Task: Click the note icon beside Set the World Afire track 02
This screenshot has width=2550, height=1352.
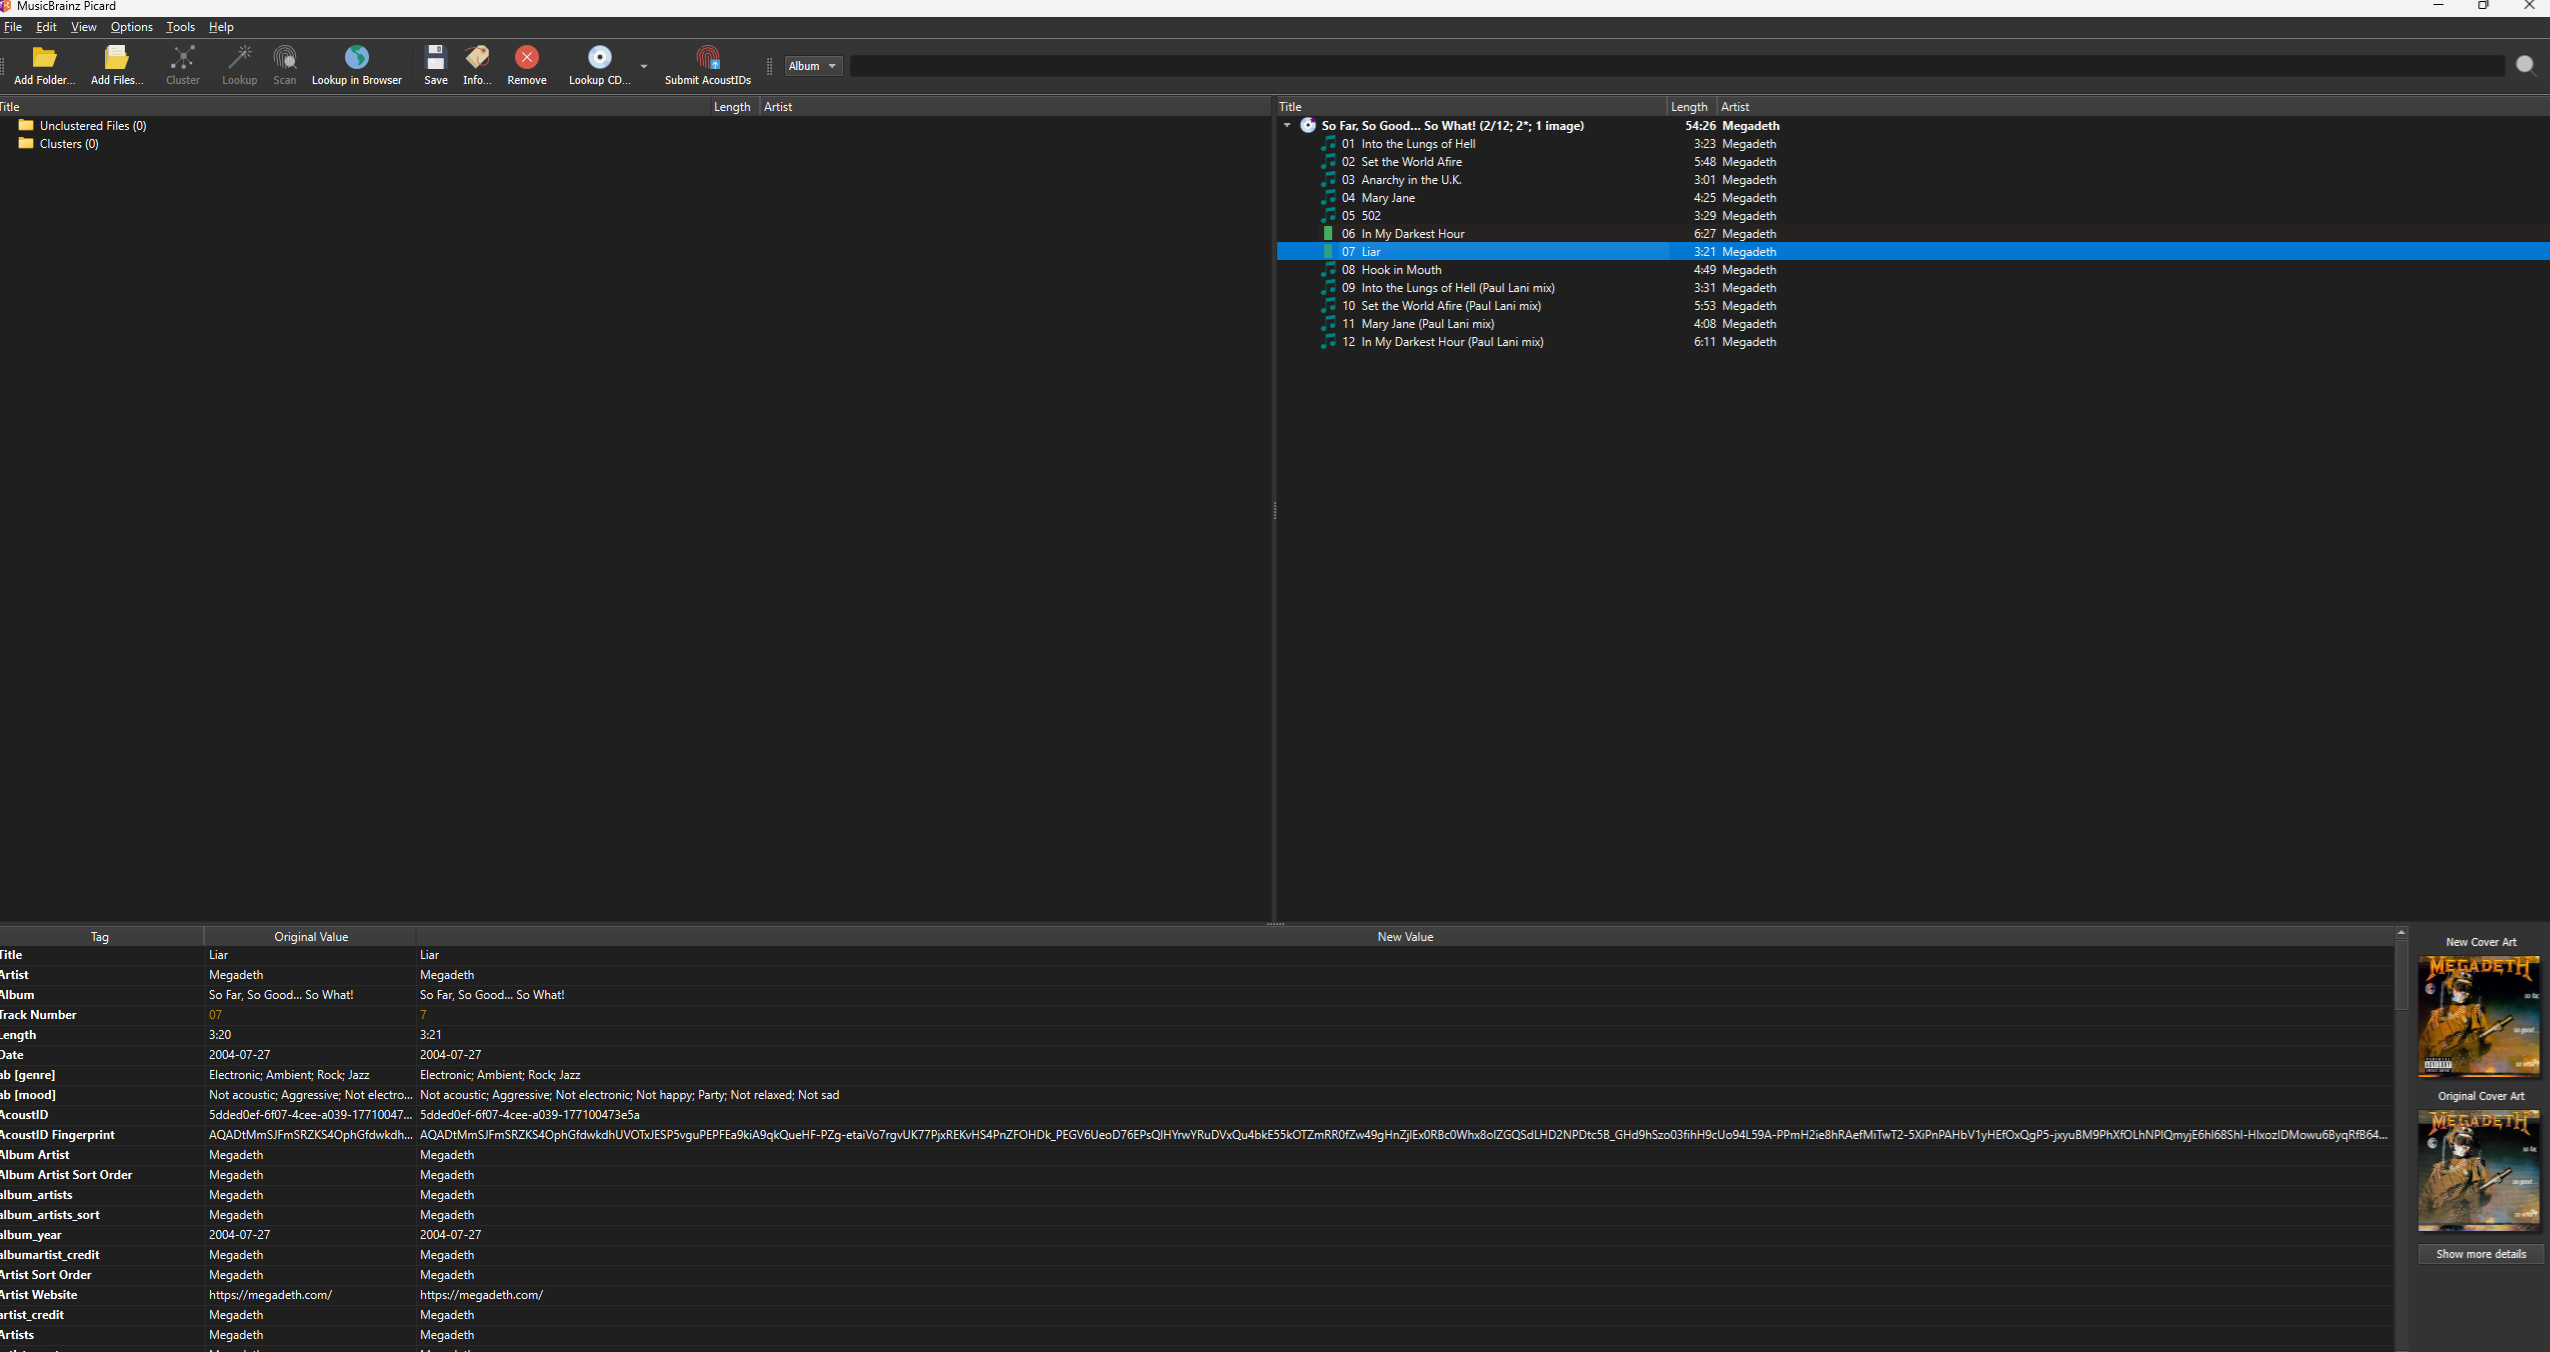Action: pyautogui.click(x=1328, y=162)
